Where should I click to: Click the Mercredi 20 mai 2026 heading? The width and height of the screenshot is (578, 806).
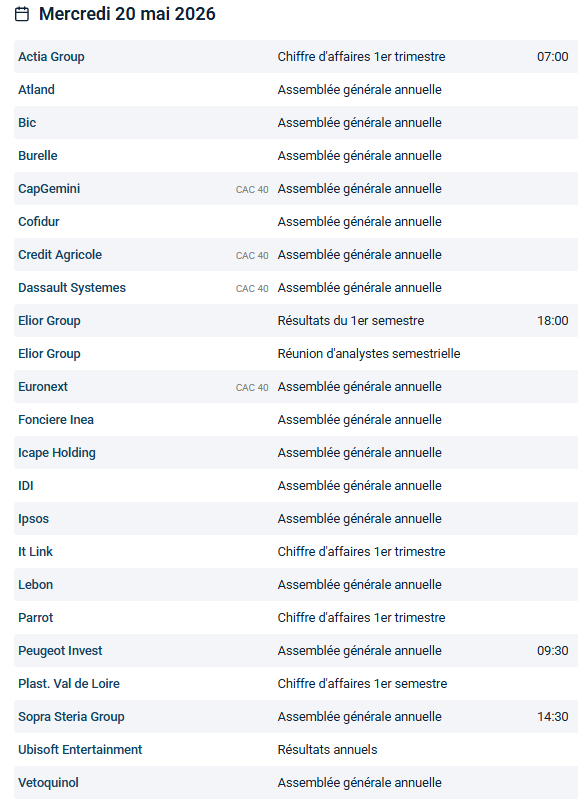pyautogui.click(x=127, y=14)
